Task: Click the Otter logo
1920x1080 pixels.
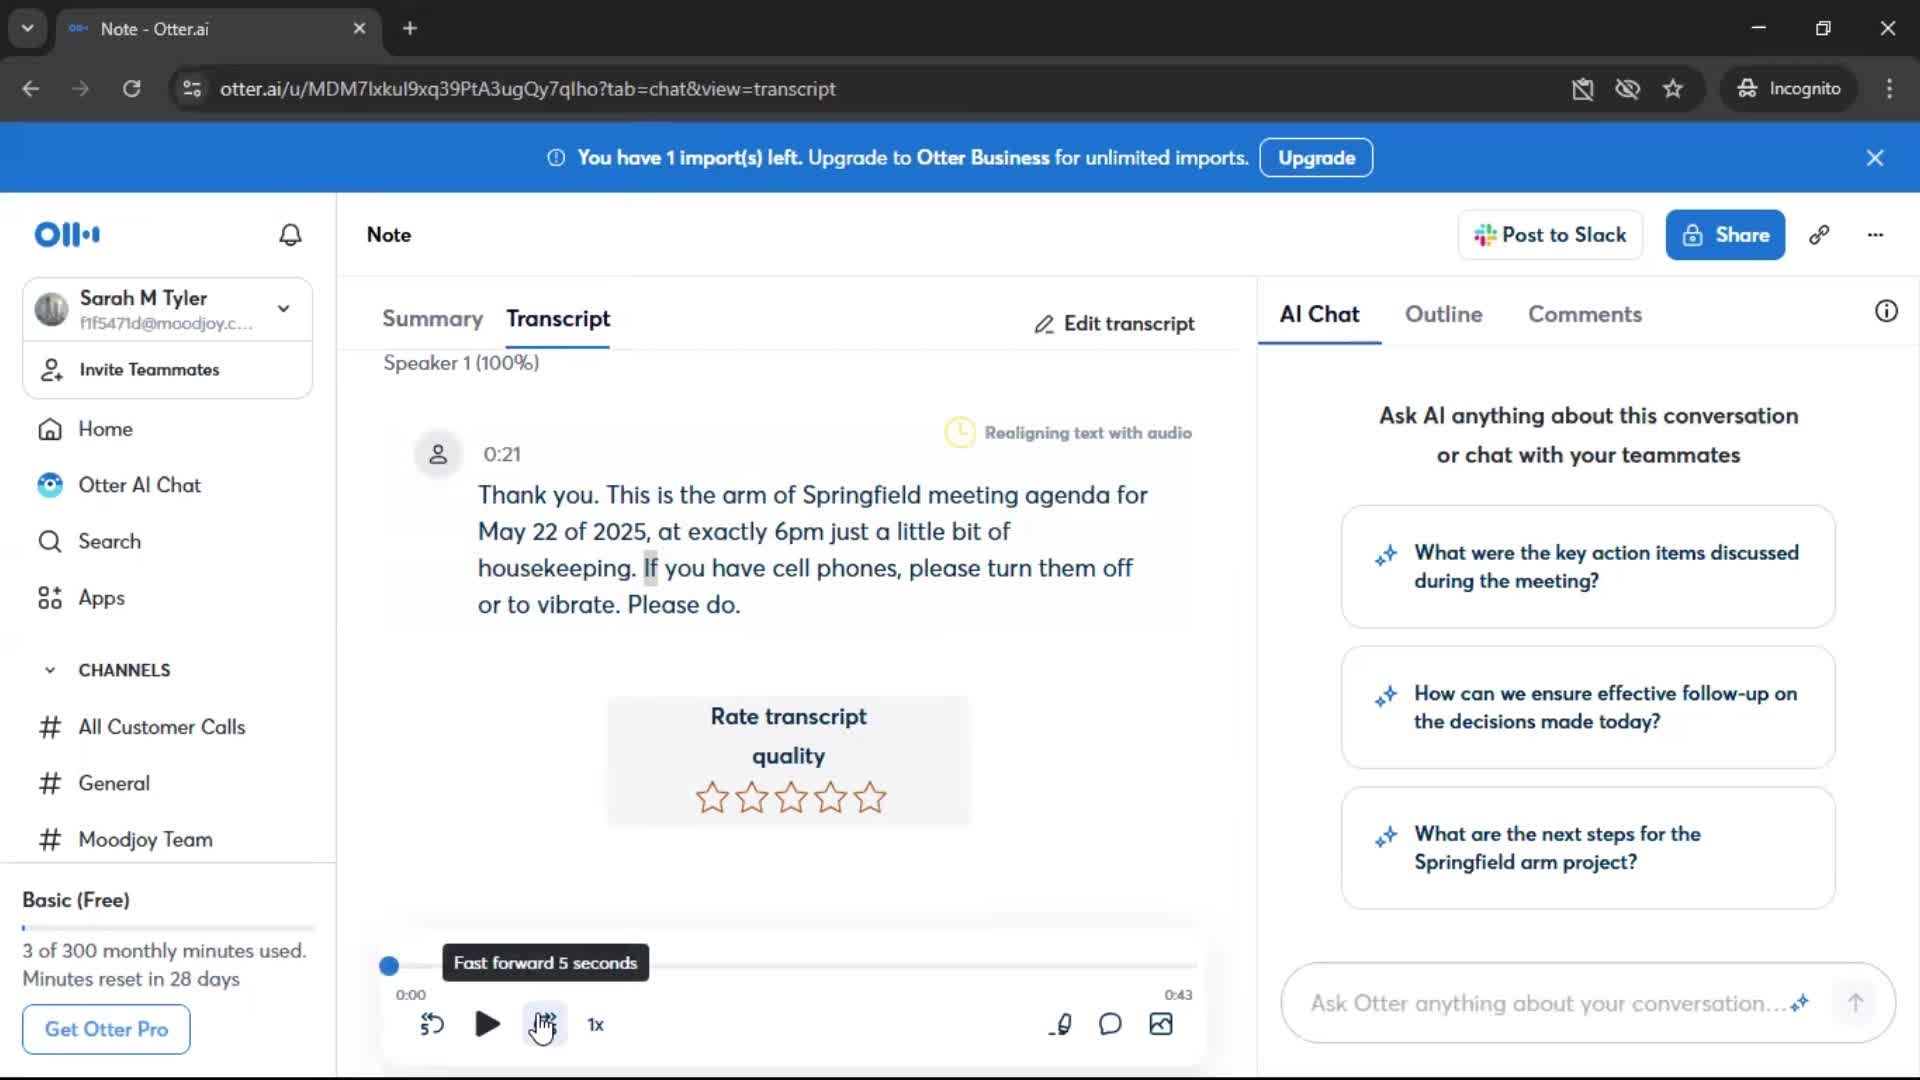Action: (67, 235)
